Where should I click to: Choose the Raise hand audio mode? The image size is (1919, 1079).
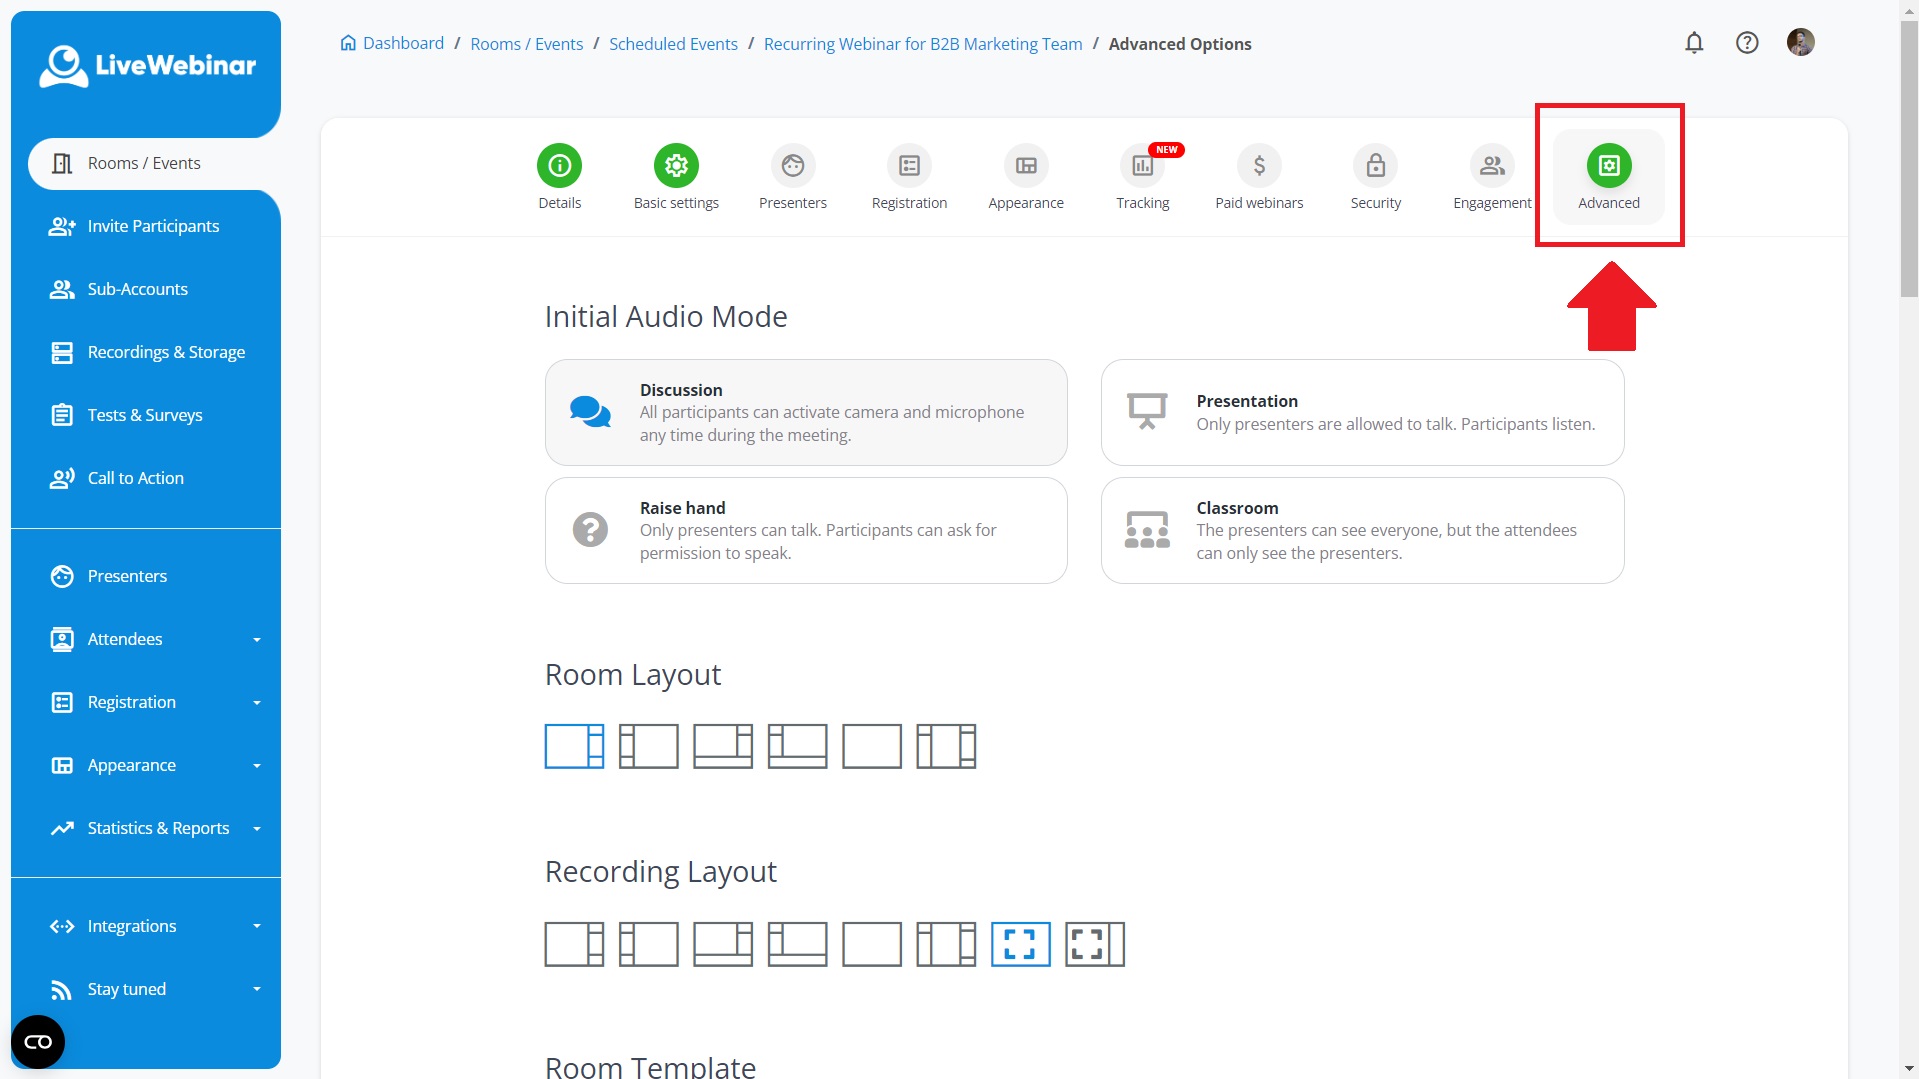click(x=806, y=530)
